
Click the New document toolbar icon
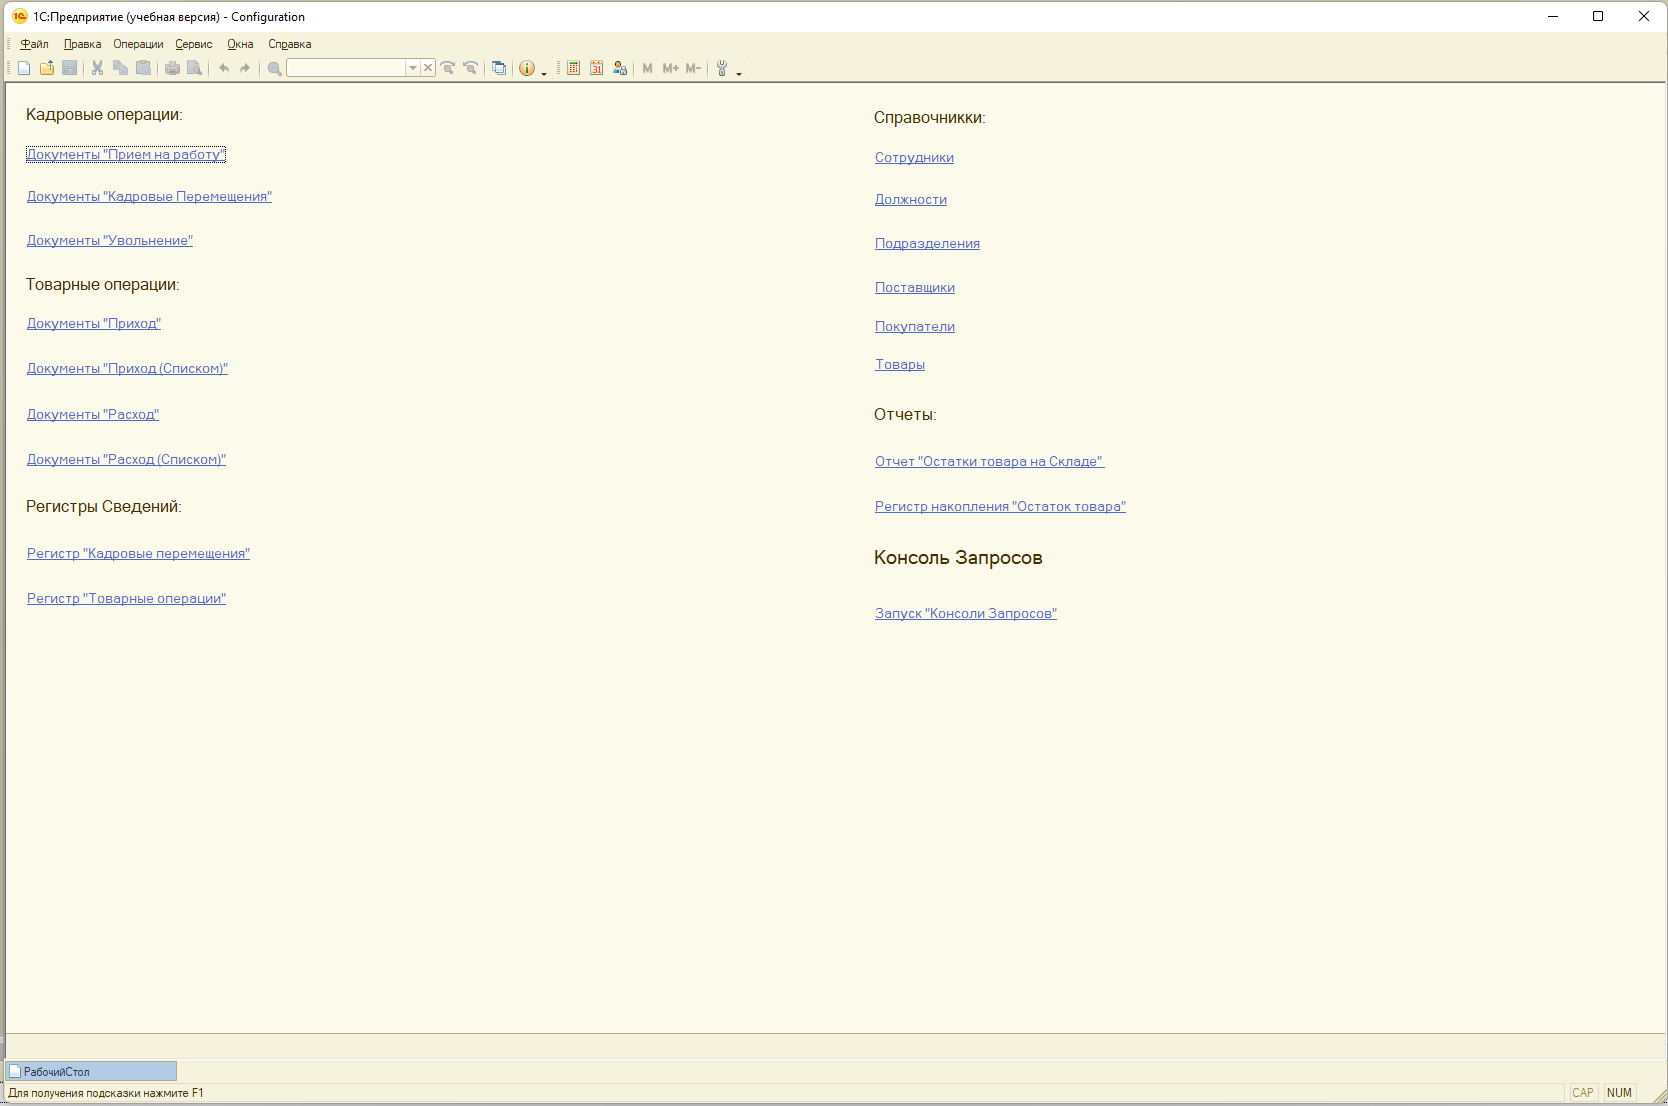[x=24, y=68]
